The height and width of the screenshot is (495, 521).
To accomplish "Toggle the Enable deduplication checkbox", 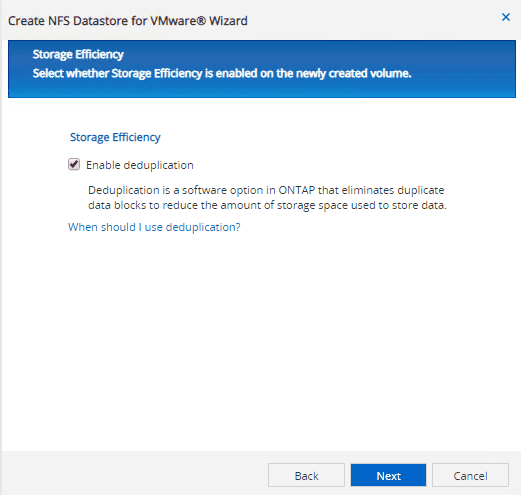I will click(x=74, y=164).
